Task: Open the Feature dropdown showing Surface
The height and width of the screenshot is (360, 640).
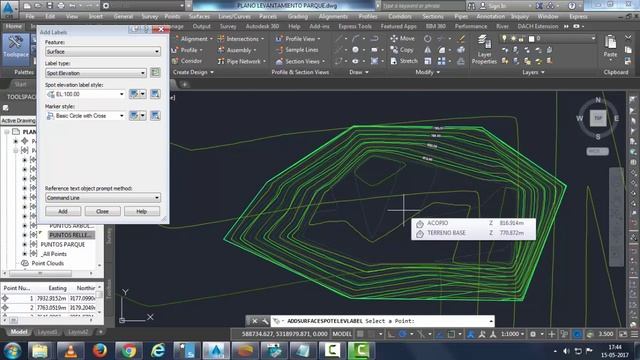Action: coord(103,51)
